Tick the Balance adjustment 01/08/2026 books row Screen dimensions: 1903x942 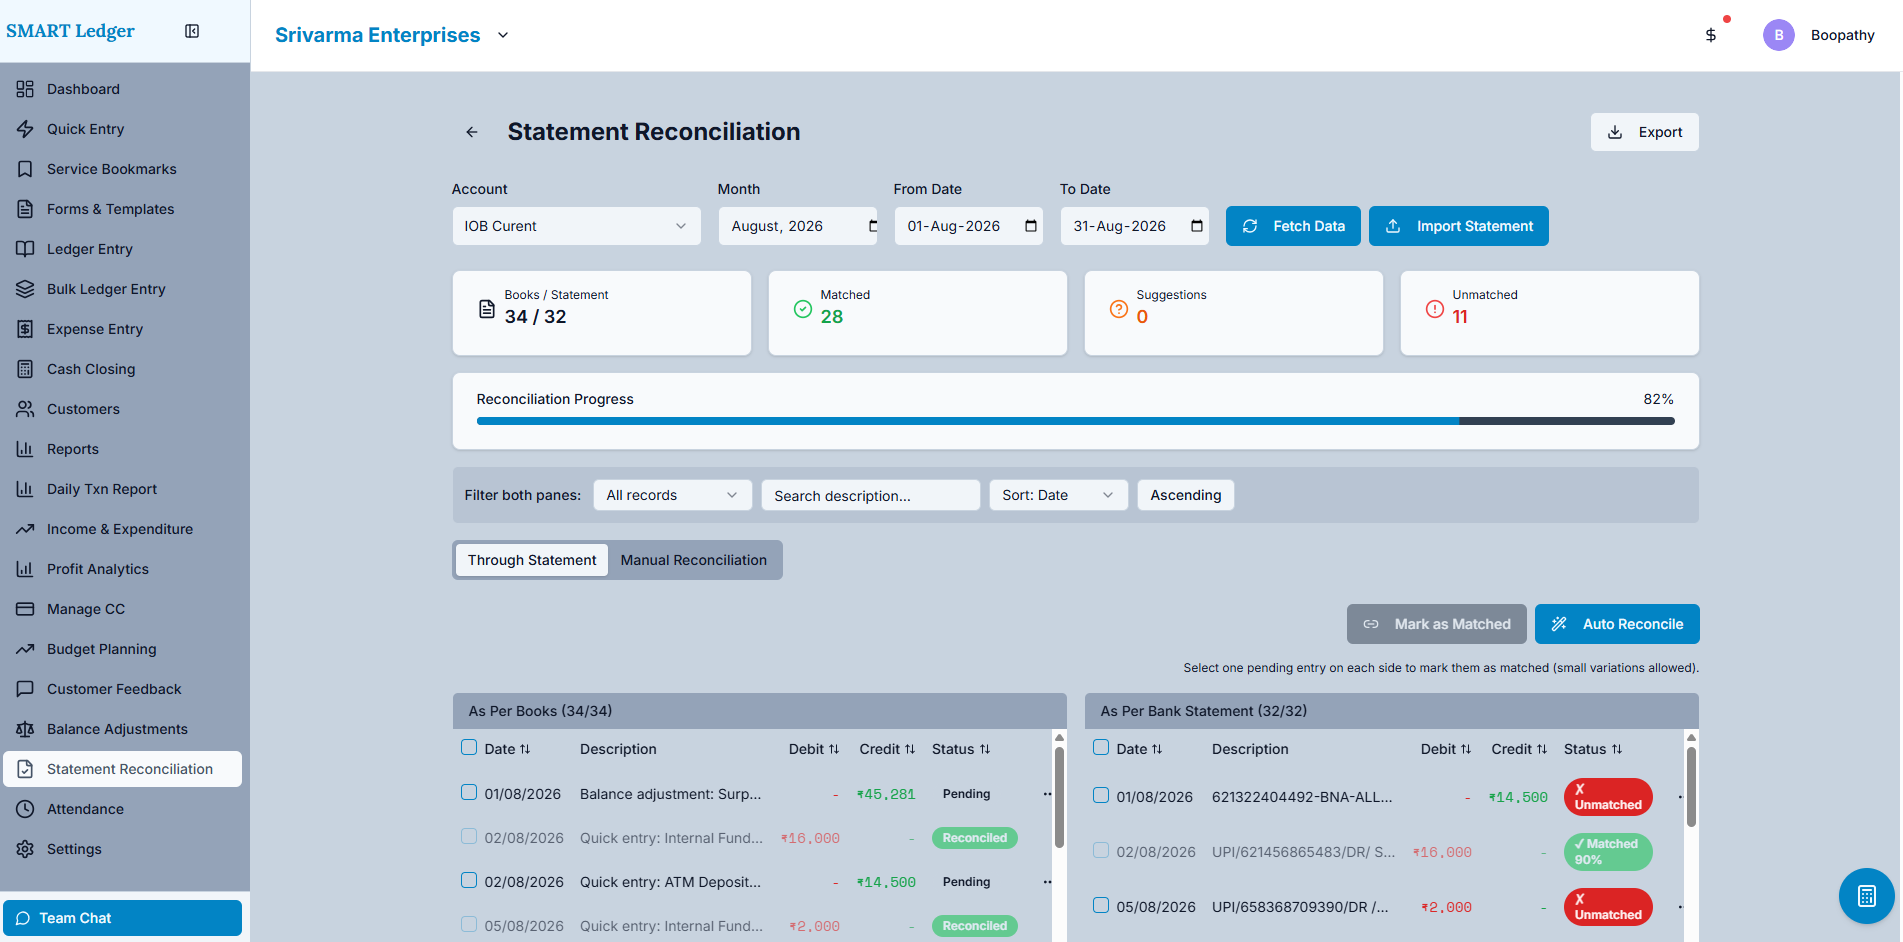pyautogui.click(x=469, y=792)
